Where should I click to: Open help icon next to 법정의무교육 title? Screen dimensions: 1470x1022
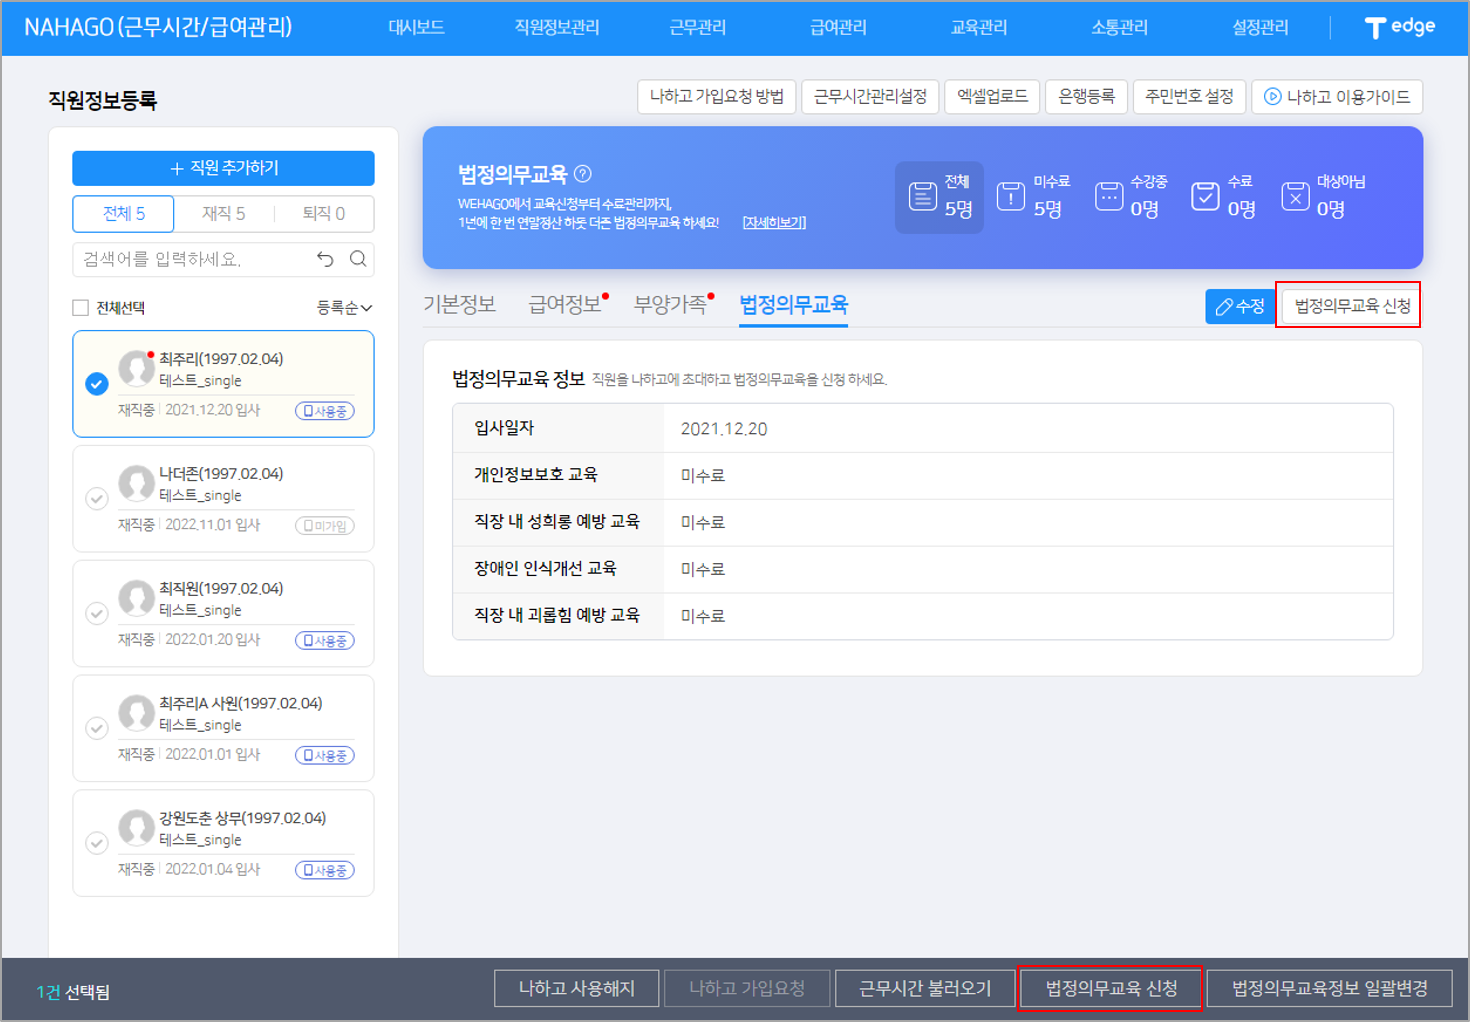click(x=583, y=174)
